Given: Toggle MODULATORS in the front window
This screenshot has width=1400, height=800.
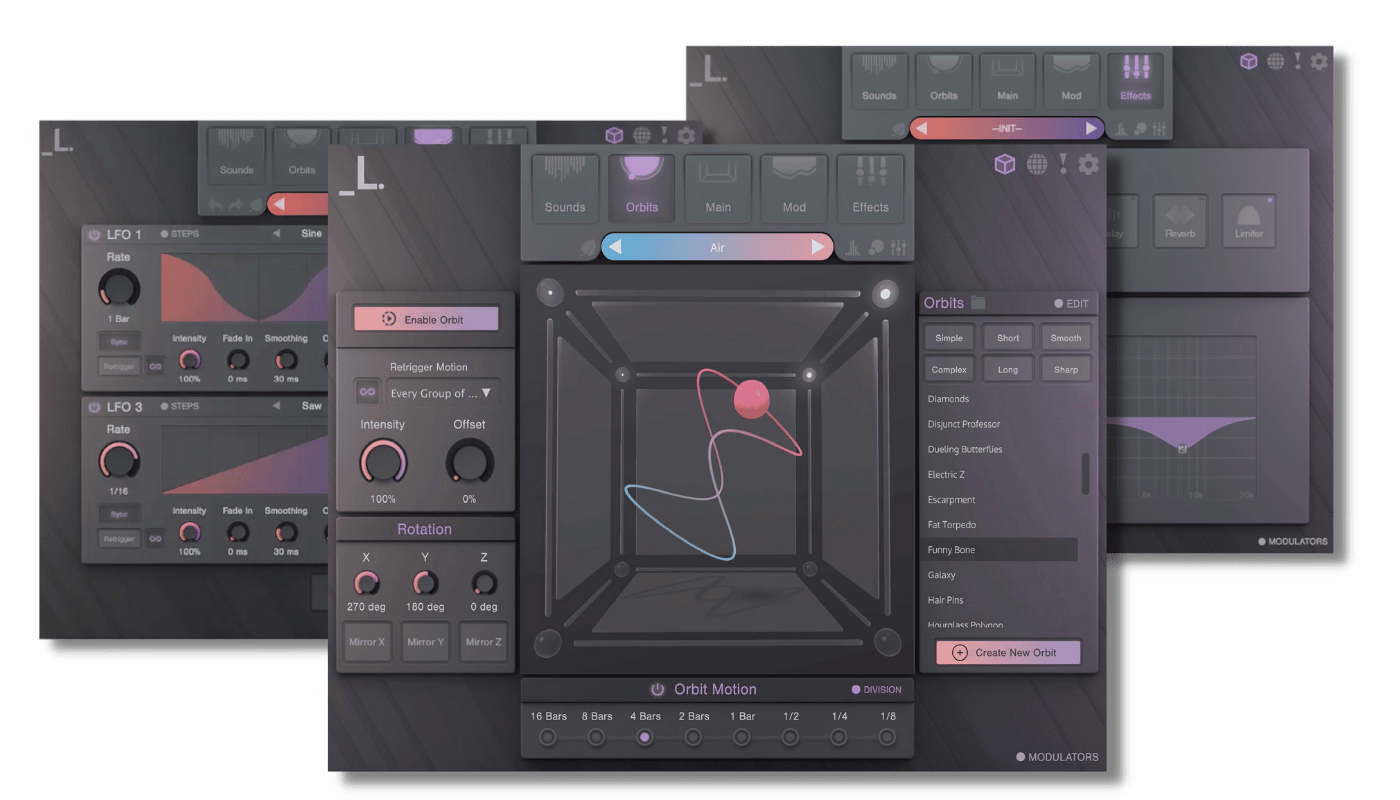Looking at the screenshot, I should coord(1057,757).
